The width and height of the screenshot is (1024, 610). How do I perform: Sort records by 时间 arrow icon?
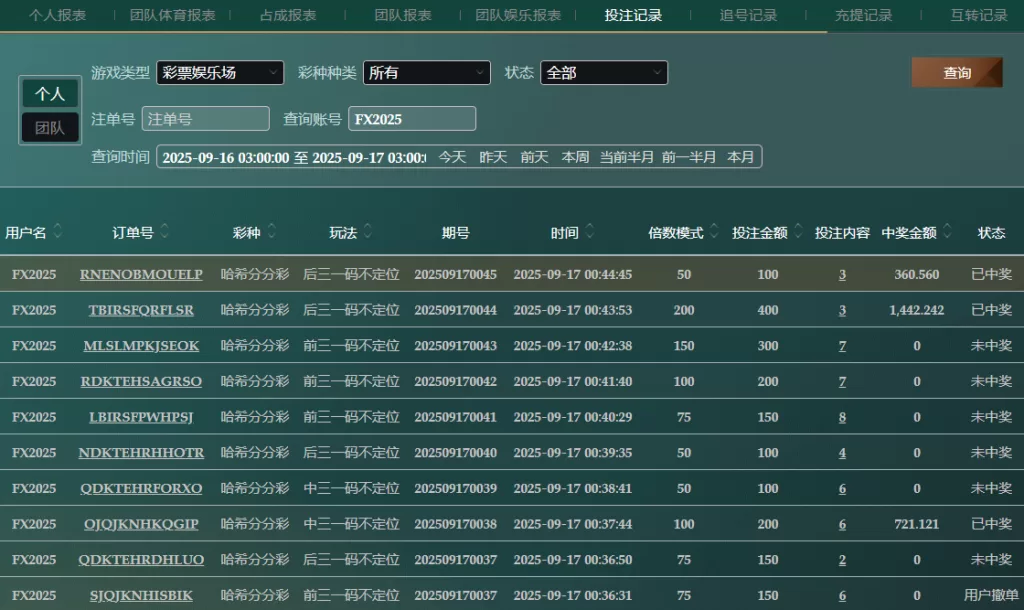point(590,232)
